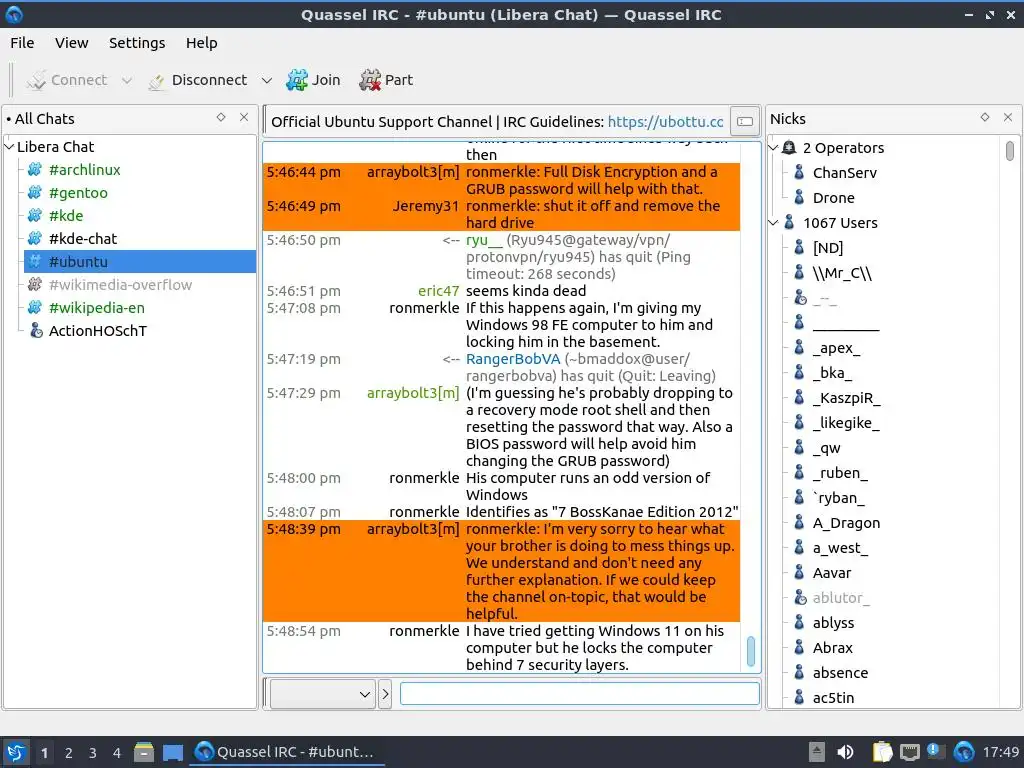The image size is (1024, 768).
Task: Click ryu__ nick in quit message
Action: tap(484, 240)
